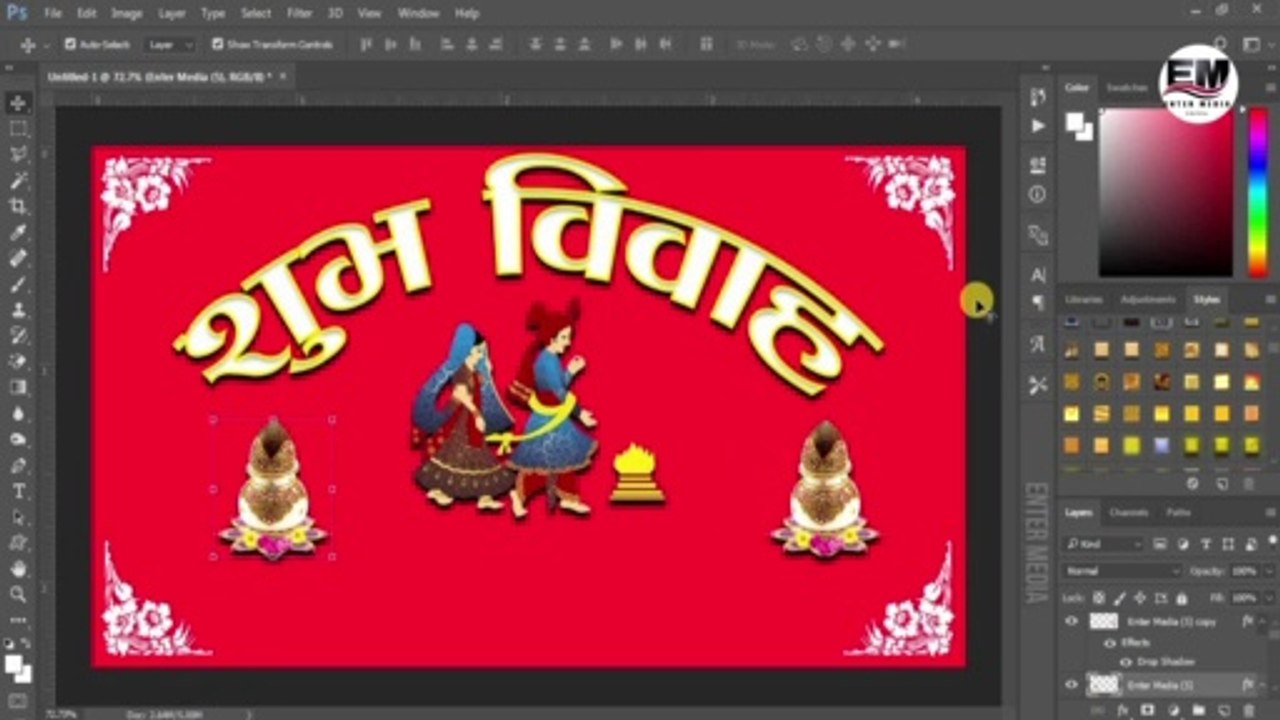
Task: Toggle Show Transform Controls checkbox
Action: pyautogui.click(x=217, y=44)
